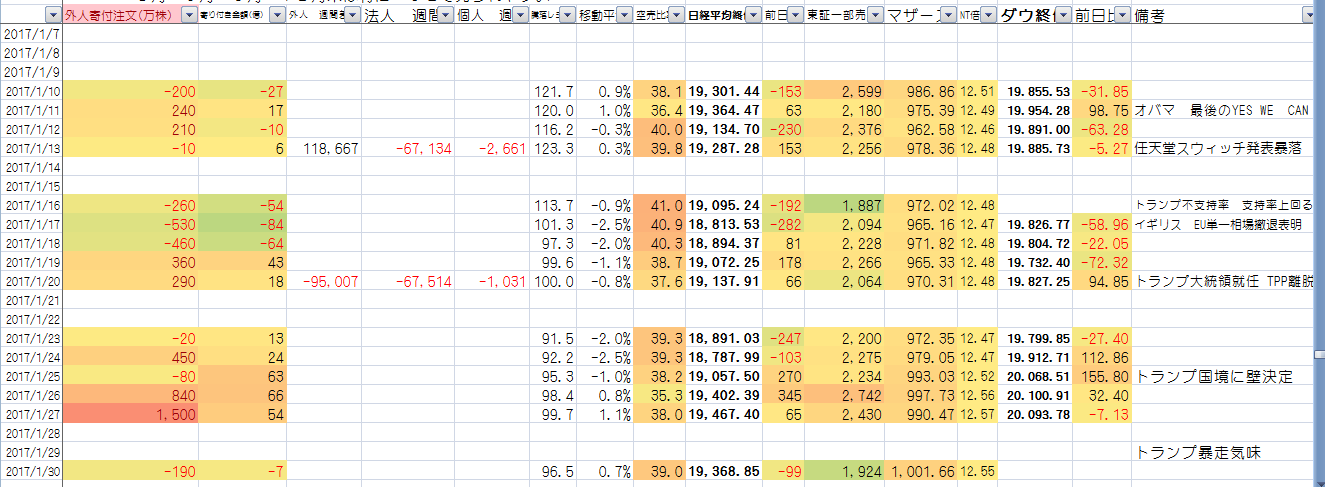Open the ダウ終値 filter dropdown
The width and height of the screenshot is (1325, 487).
tap(1062, 16)
